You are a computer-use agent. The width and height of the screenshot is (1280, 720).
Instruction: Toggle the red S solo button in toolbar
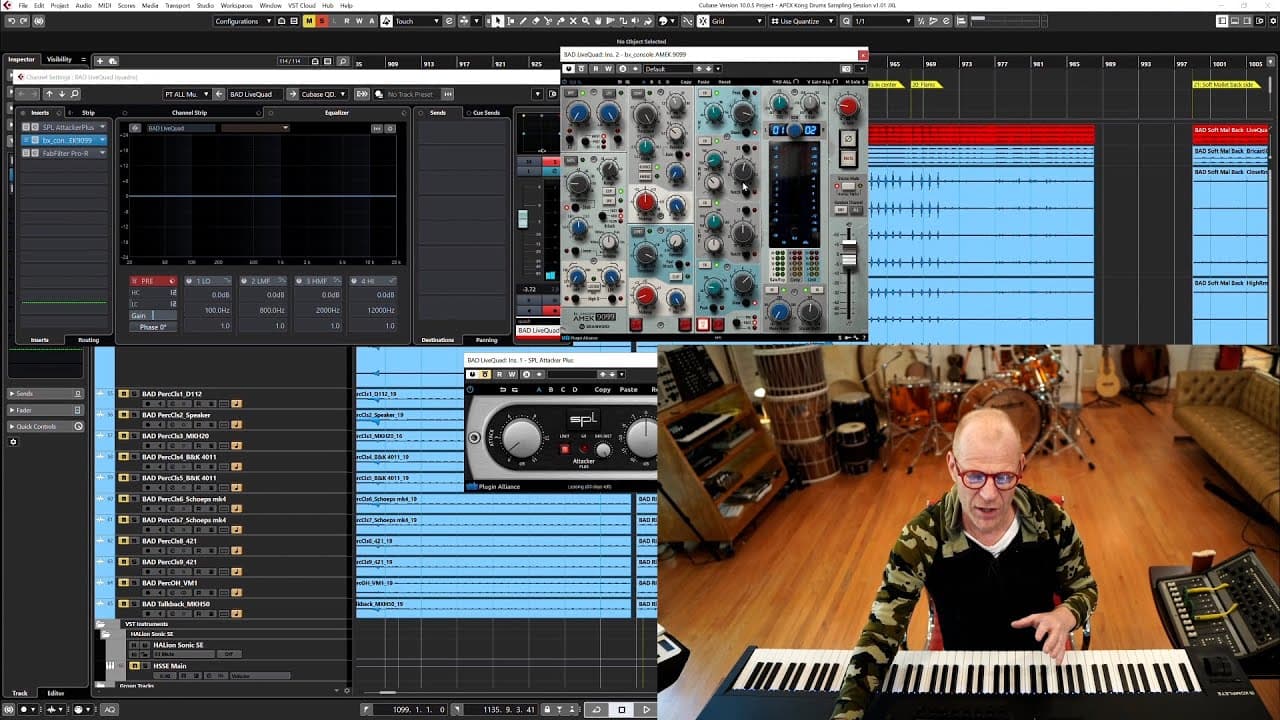[321, 21]
